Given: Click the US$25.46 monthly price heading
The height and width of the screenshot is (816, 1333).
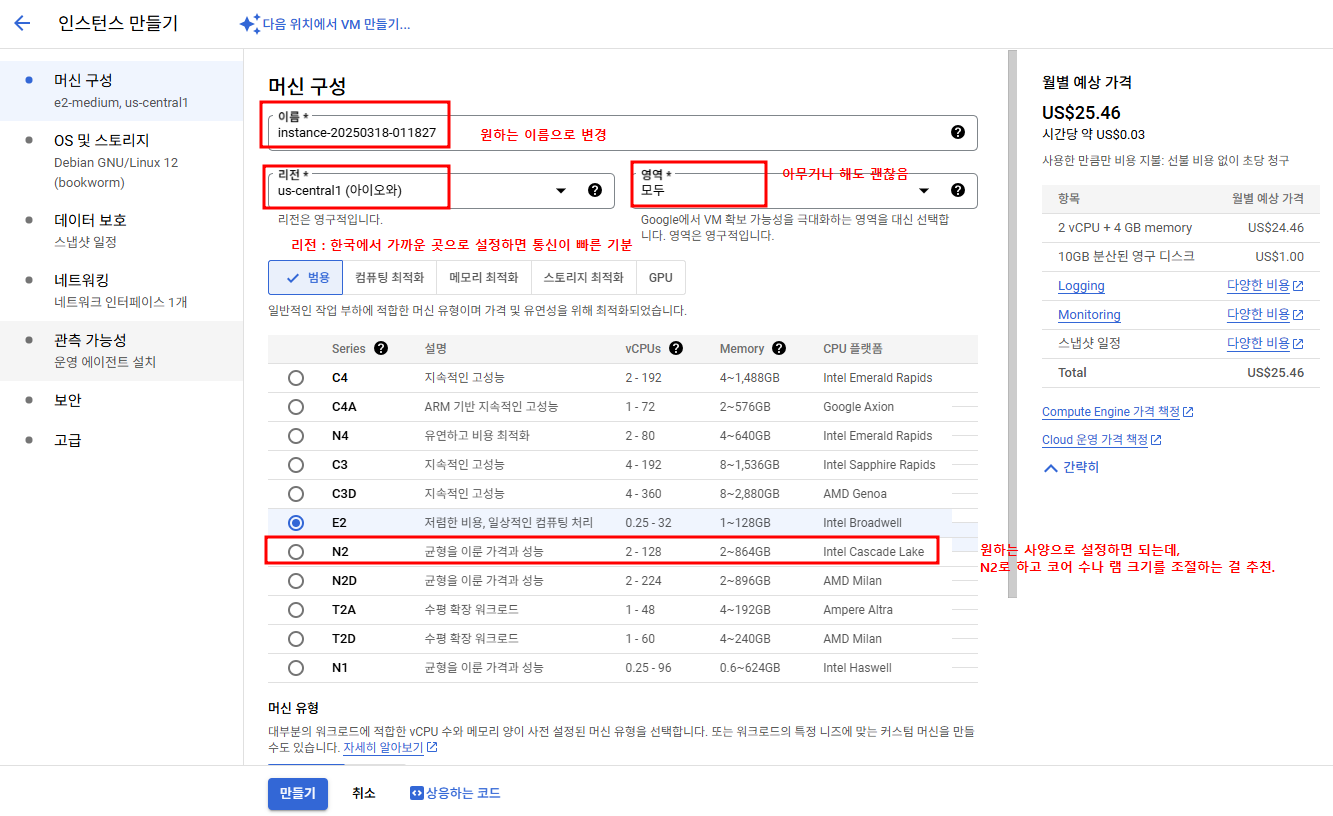Looking at the screenshot, I should coord(1081,113).
